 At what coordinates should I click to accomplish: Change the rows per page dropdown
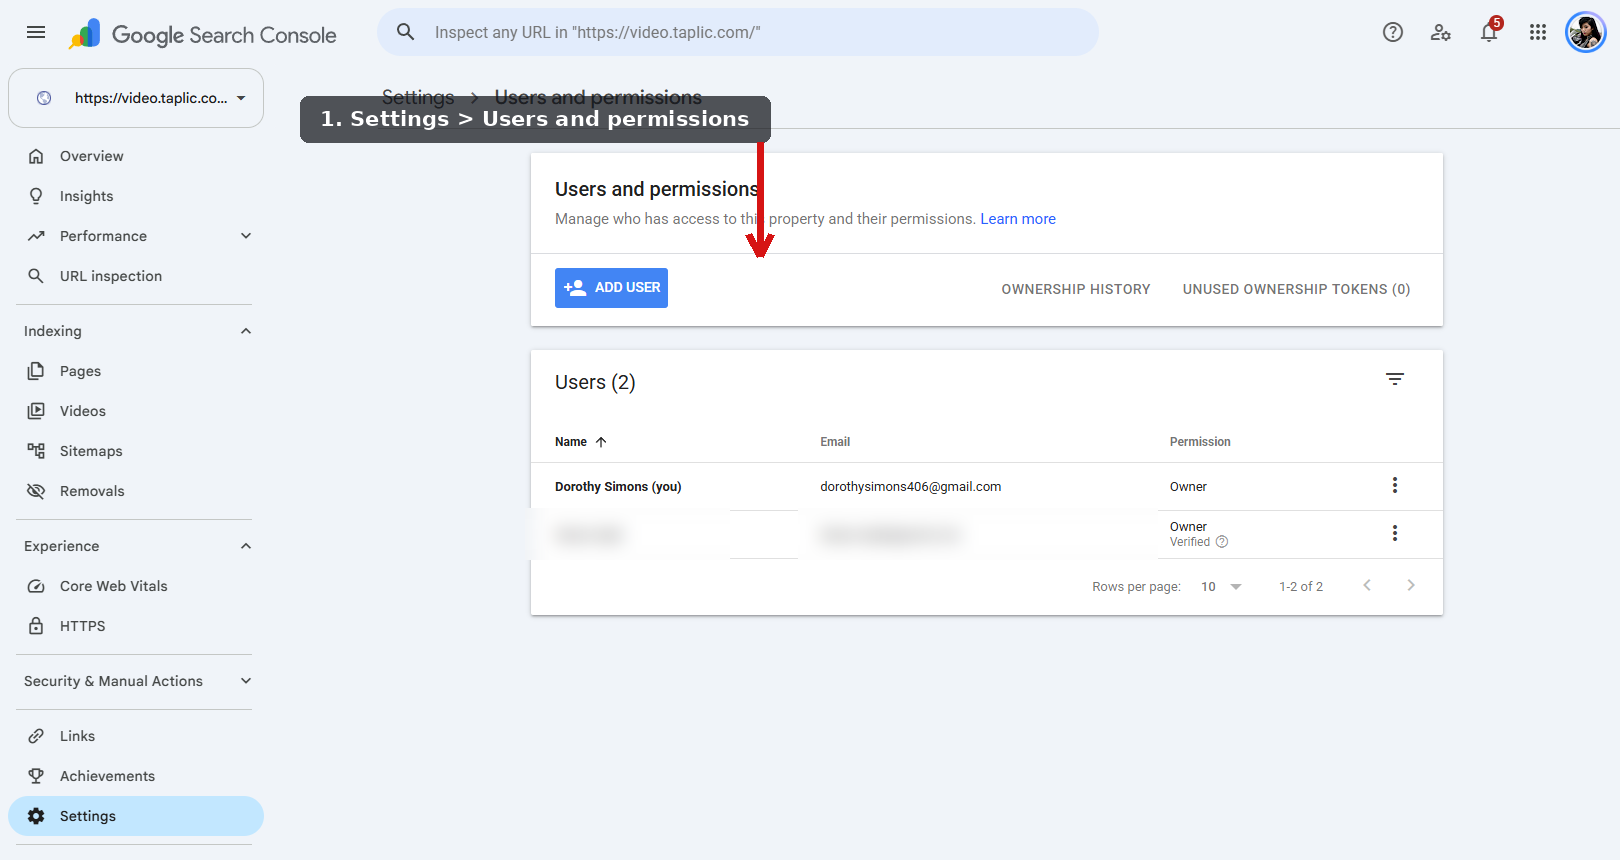tap(1221, 587)
